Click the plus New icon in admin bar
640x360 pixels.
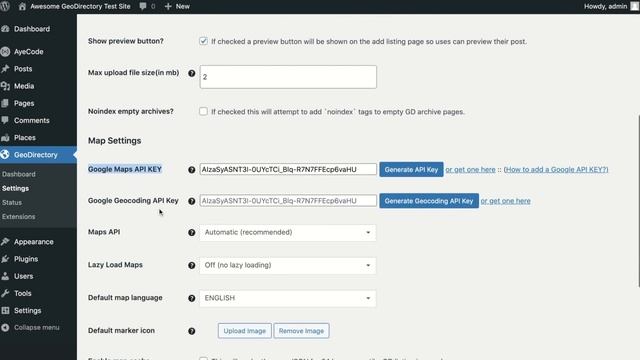168,6
